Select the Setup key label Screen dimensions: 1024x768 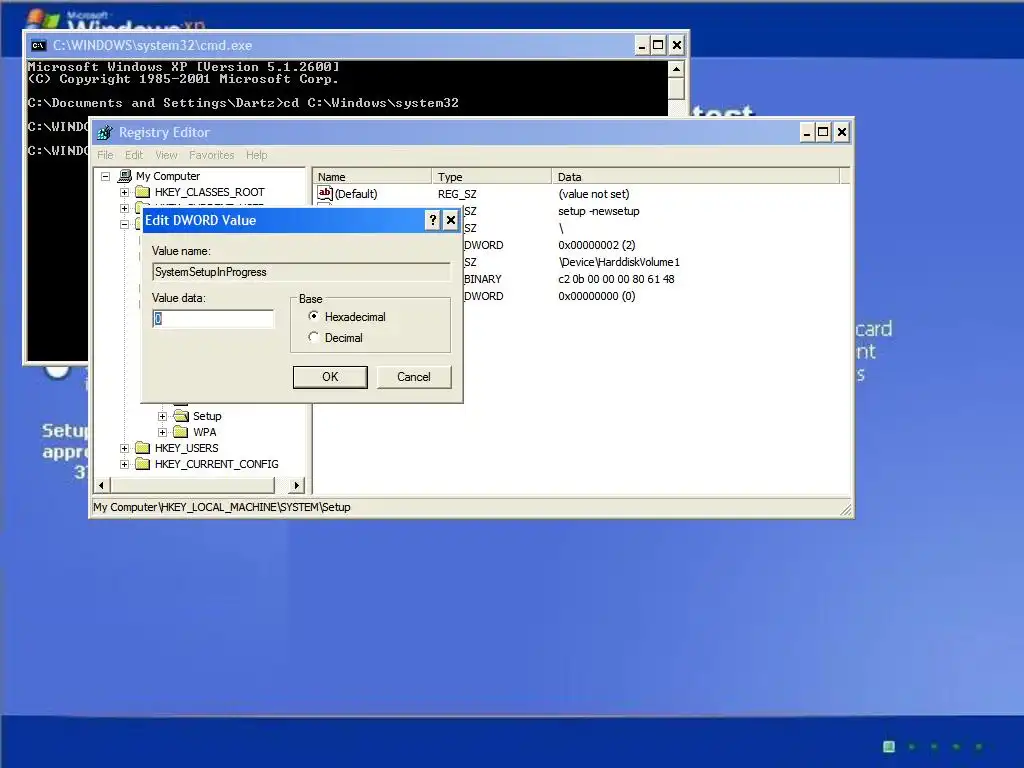(x=207, y=416)
